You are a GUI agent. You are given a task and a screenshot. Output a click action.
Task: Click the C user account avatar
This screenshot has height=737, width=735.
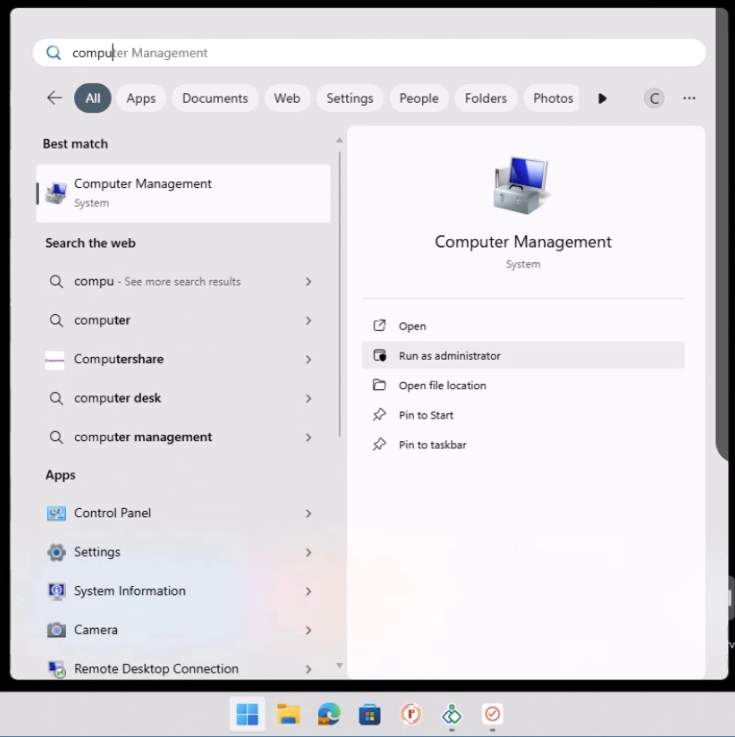click(x=654, y=98)
